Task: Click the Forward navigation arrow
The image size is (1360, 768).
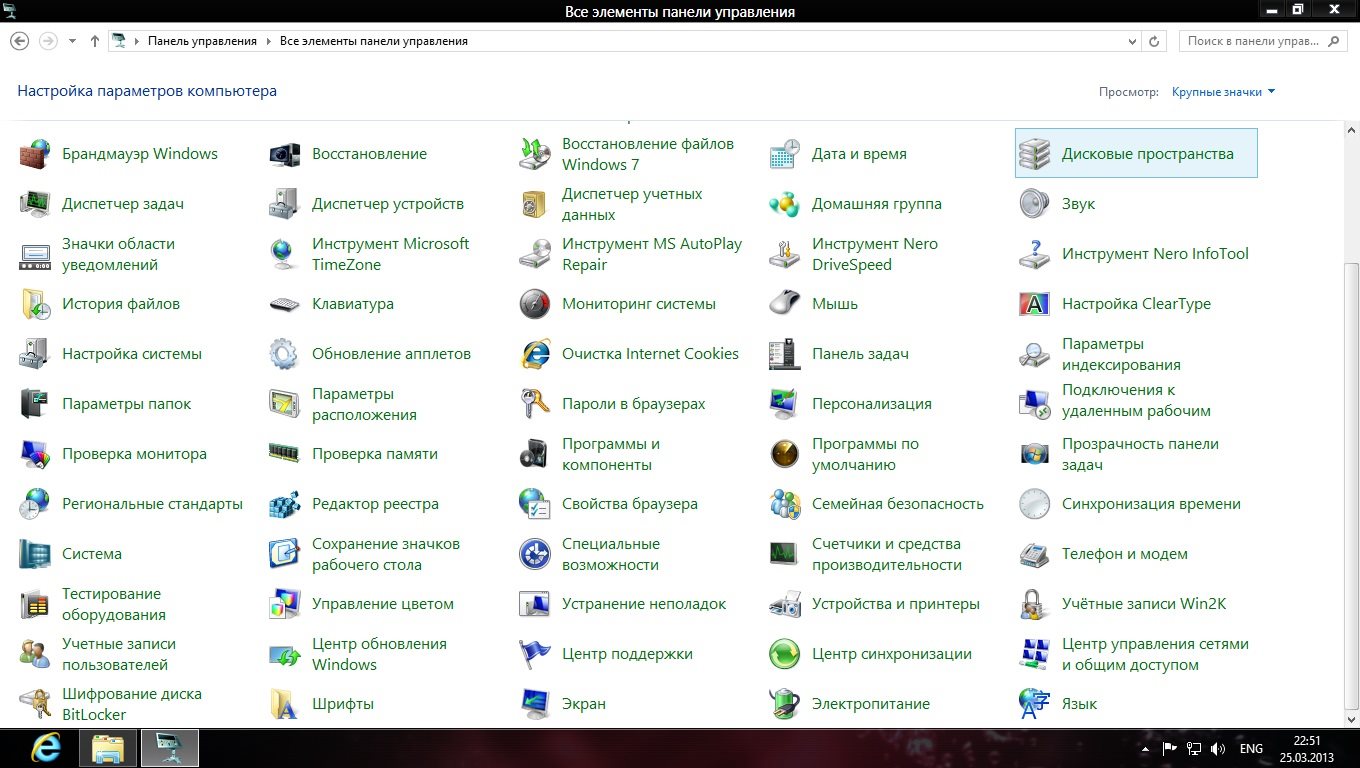Action: [x=48, y=41]
